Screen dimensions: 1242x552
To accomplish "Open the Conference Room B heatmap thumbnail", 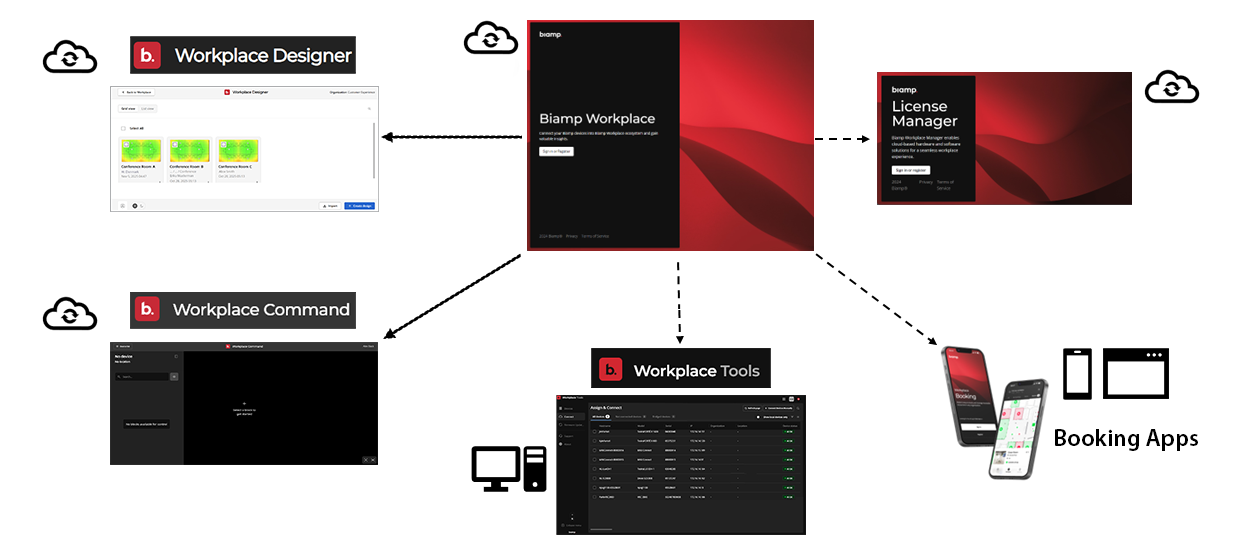I will [190, 151].
